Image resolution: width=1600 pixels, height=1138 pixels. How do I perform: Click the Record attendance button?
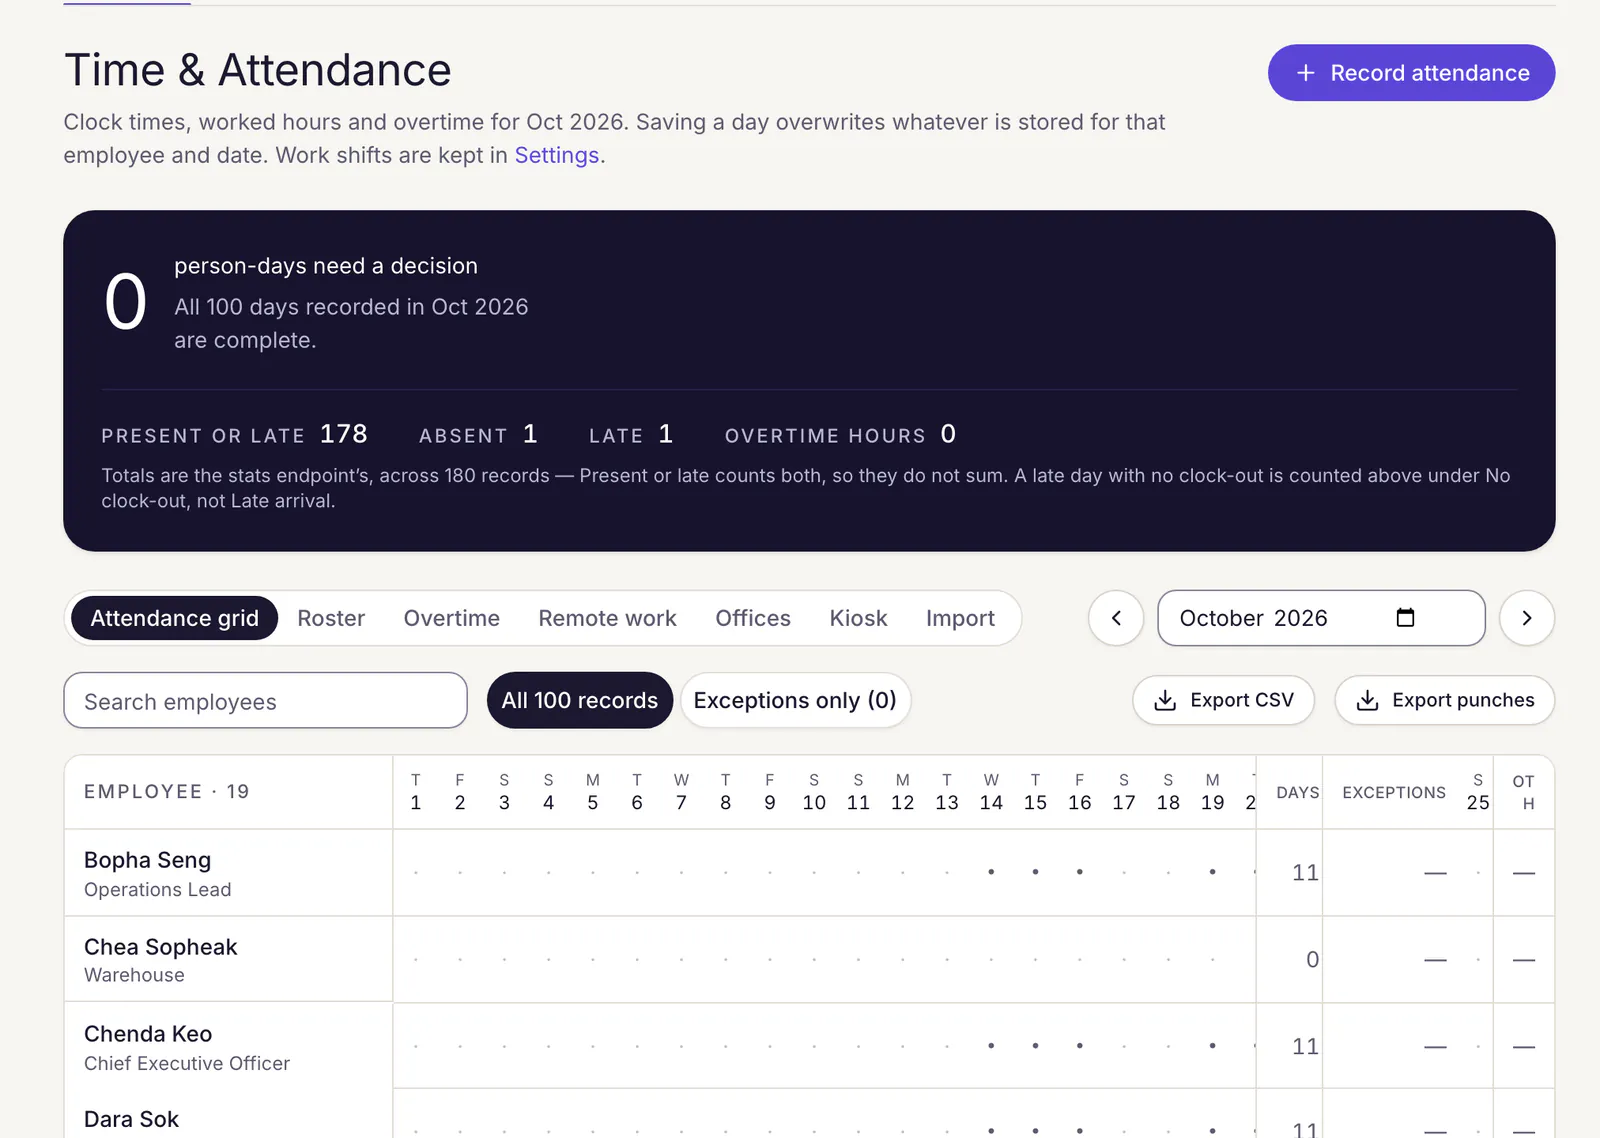point(1411,73)
